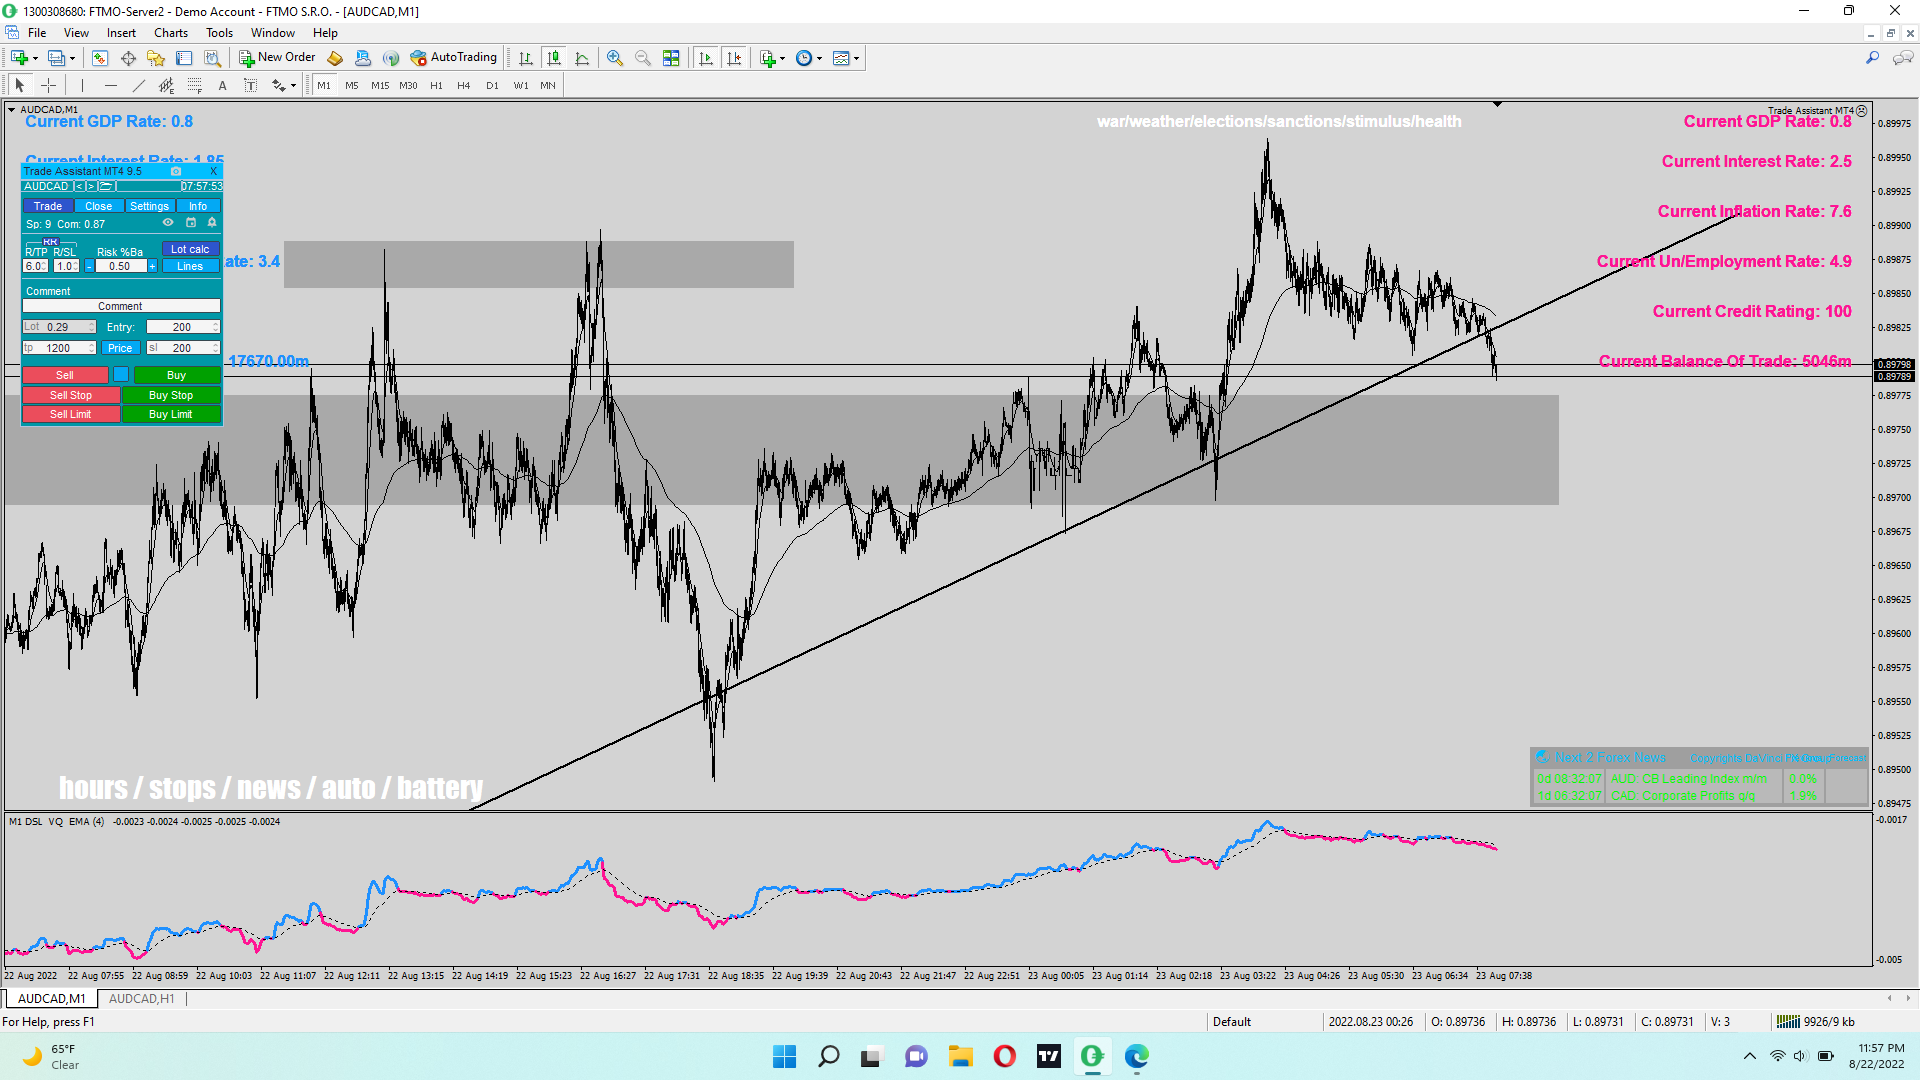The width and height of the screenshot is (1920, 1080).
Task: Expand the chart templates dropdown arrow
Action: pos(857,58)
